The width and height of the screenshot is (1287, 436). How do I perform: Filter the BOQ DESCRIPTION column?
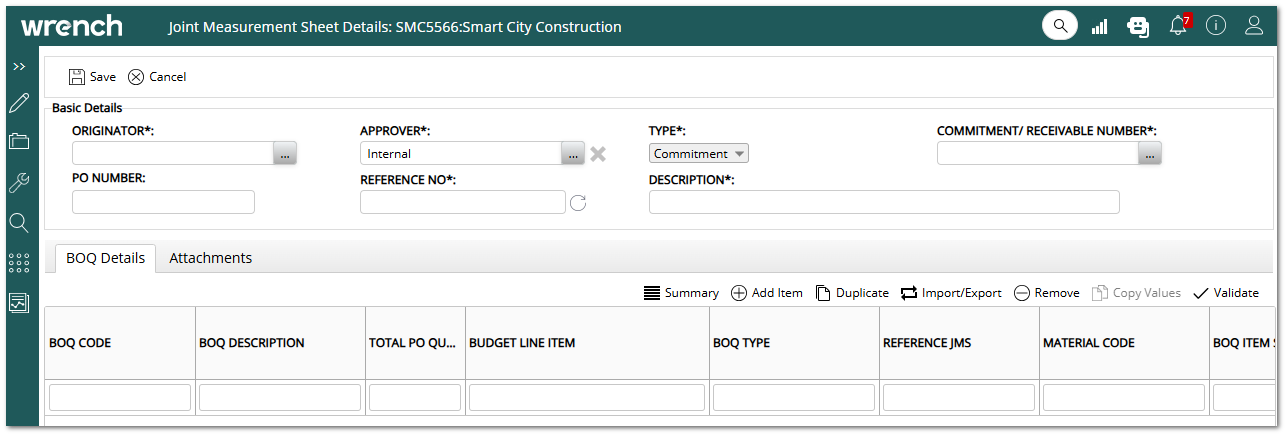pyautogui.click(x=280, y=398)
